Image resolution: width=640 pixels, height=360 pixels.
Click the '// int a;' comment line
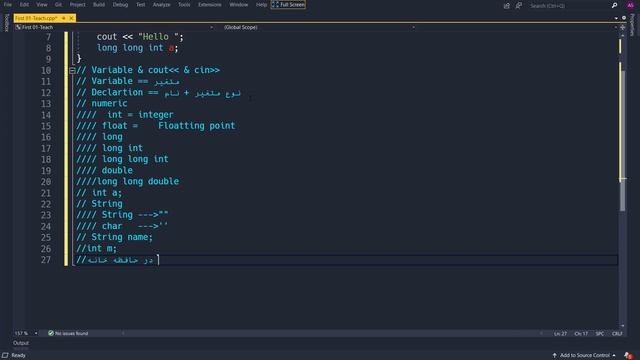[99, 193]
